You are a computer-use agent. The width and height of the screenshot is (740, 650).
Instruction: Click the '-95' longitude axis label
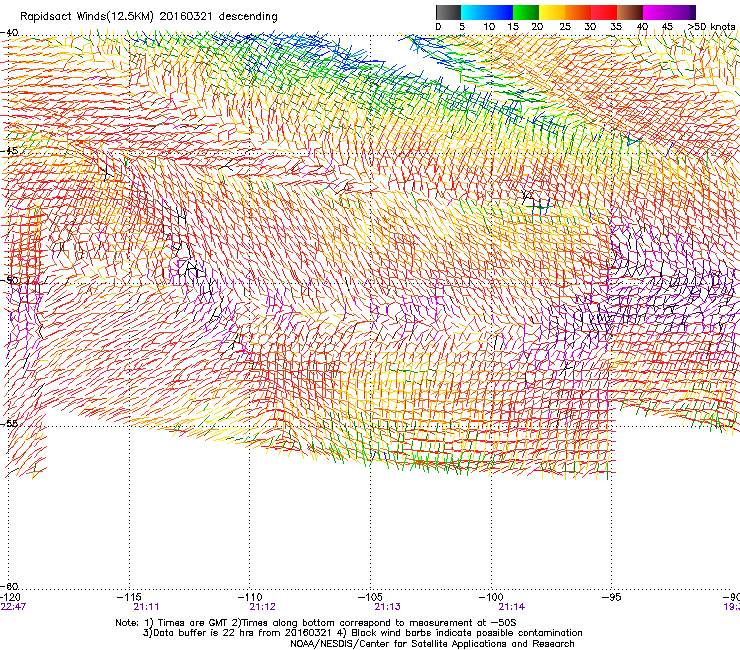pos(612,597)
